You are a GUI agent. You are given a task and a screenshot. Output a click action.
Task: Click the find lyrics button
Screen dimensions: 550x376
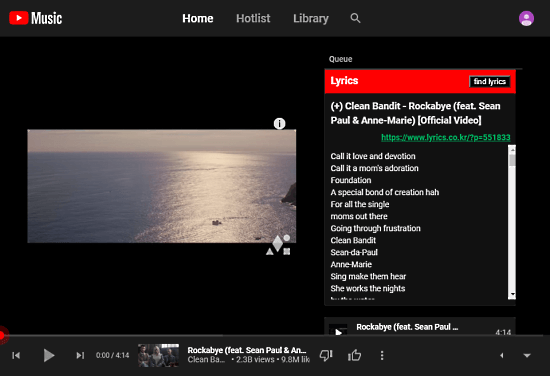[490, 81]
